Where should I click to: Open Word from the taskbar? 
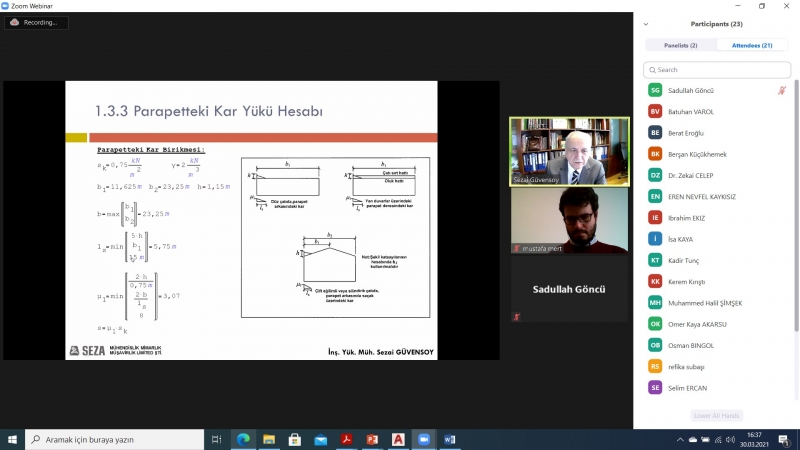coord(449,439)
